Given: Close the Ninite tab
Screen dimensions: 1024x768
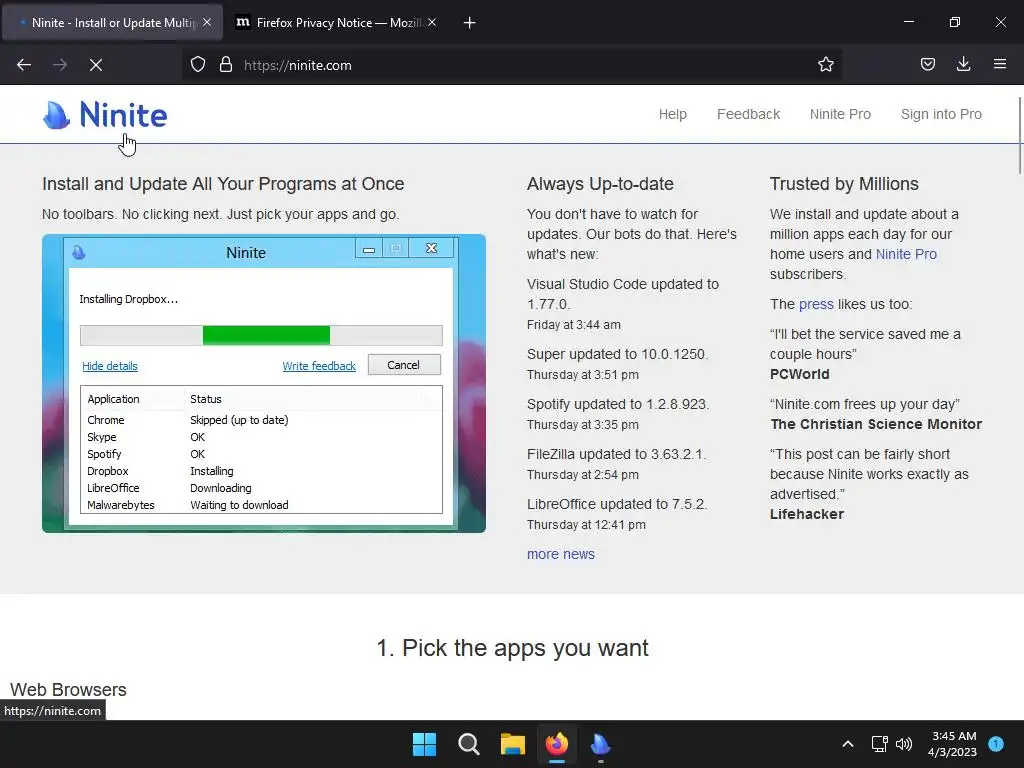Looking at the screenshot, I should (x=206, y=22).
